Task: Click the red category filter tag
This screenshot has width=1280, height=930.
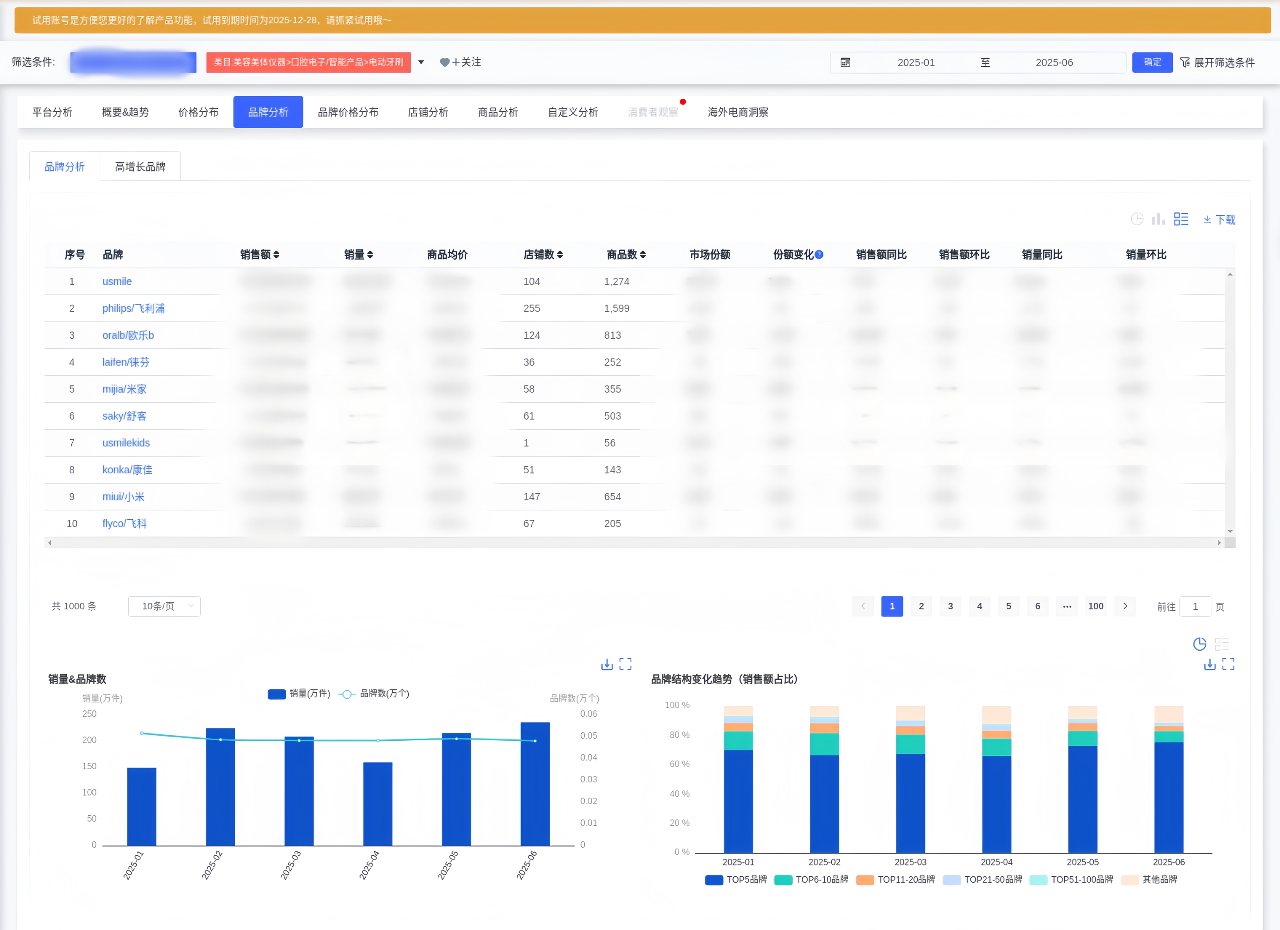Action: 308,62
